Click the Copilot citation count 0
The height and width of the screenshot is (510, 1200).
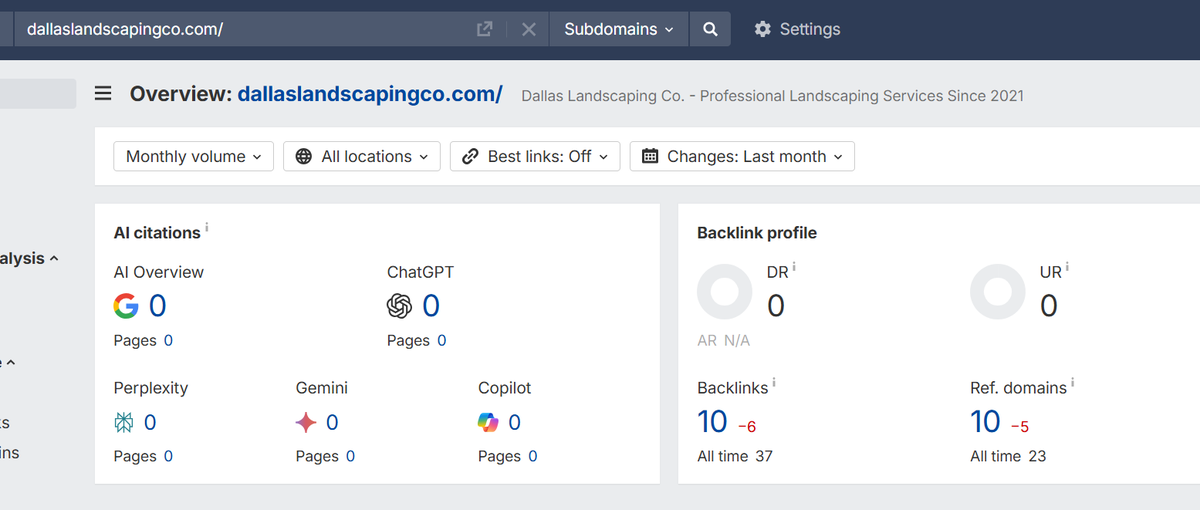tap(514, 423)
